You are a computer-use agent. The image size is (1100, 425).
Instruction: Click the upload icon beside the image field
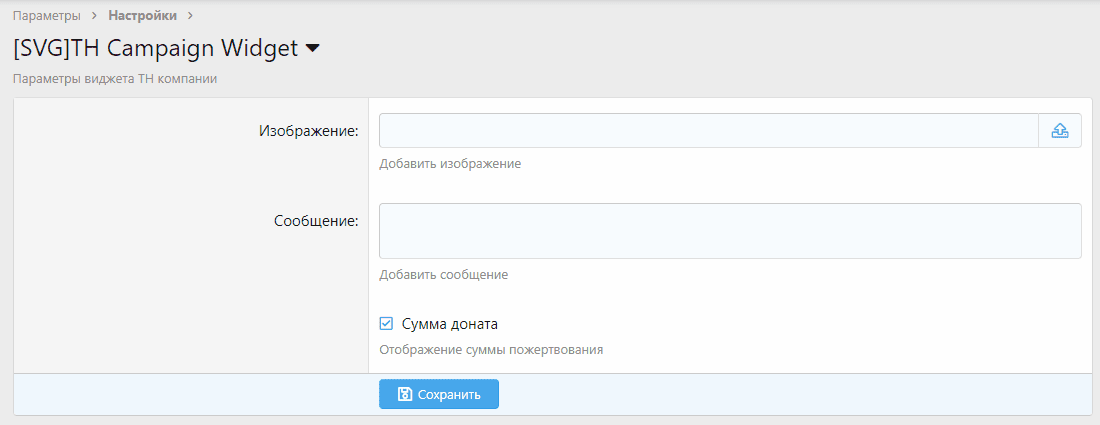(x=1060, y=131)
